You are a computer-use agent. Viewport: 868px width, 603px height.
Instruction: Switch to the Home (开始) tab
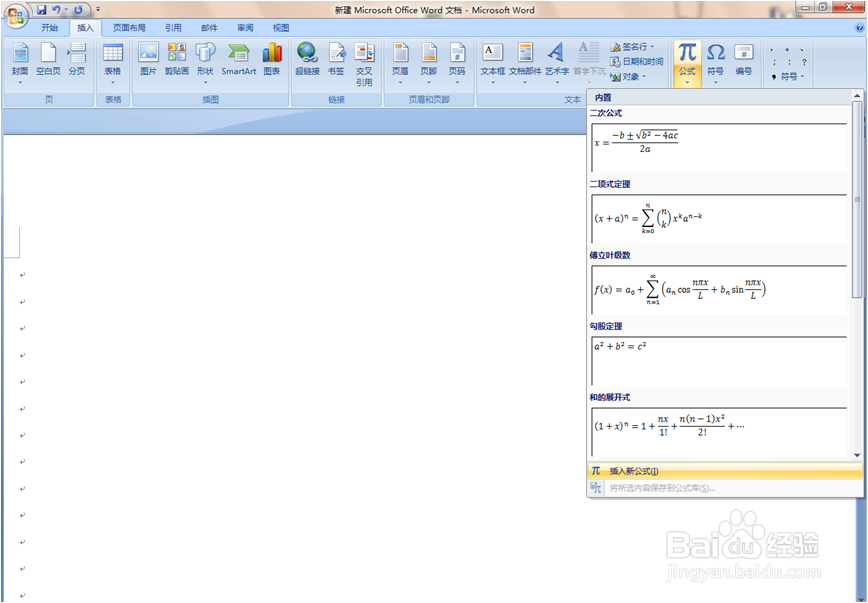(x=49, y=28)
